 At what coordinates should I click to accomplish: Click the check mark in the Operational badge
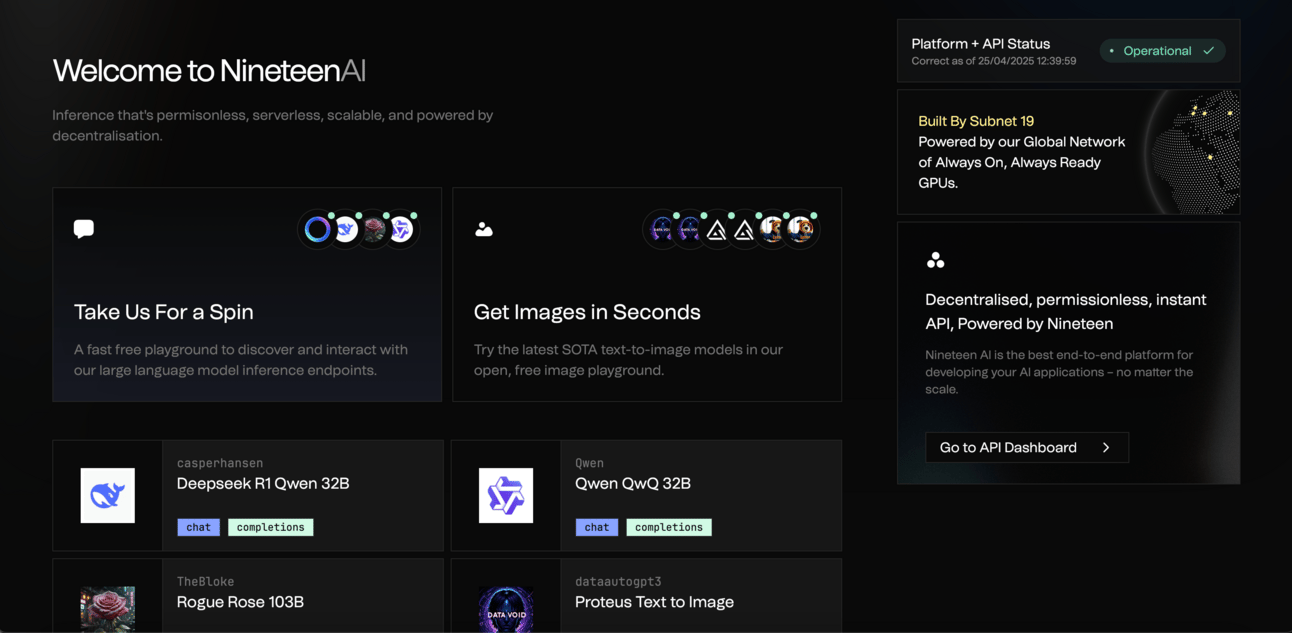pos(1209,50)
